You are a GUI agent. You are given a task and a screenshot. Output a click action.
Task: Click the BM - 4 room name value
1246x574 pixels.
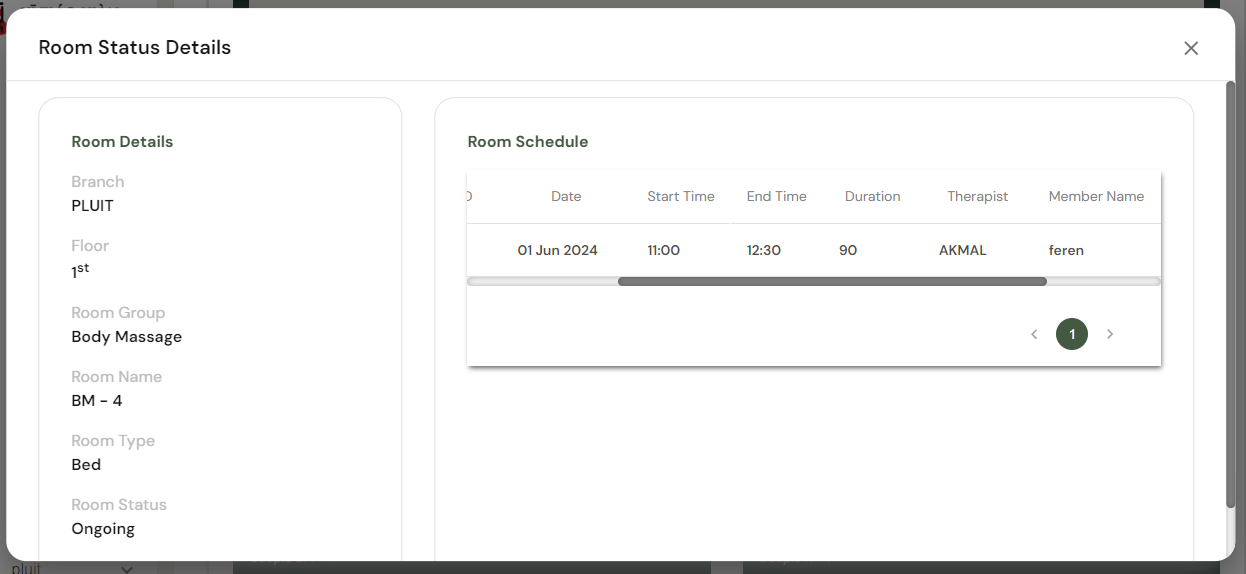pyautogui.click(x=97, y=401)
